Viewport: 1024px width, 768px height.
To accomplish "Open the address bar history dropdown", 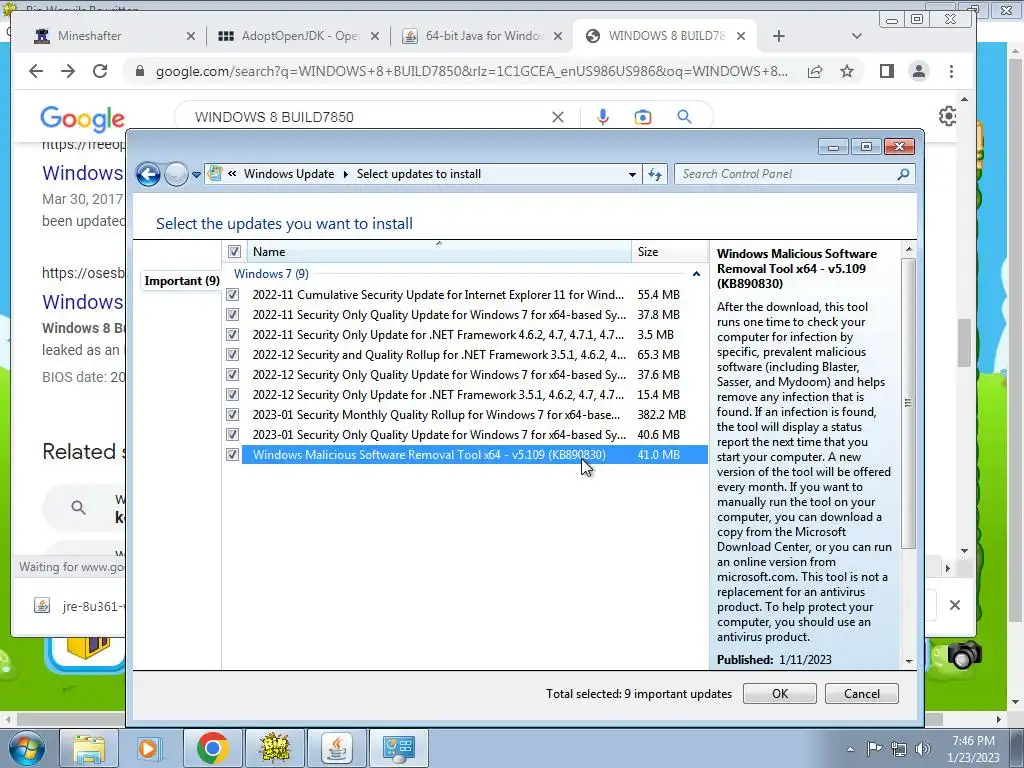I will tap(632, 174).
